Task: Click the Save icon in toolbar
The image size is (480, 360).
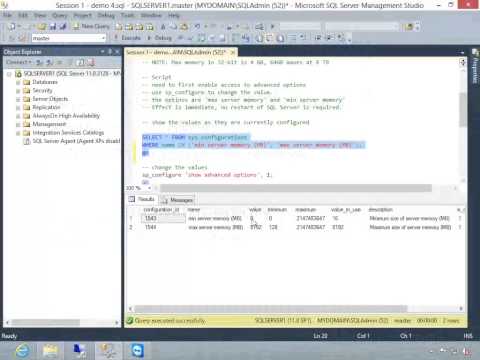Action: pos(53,26)
